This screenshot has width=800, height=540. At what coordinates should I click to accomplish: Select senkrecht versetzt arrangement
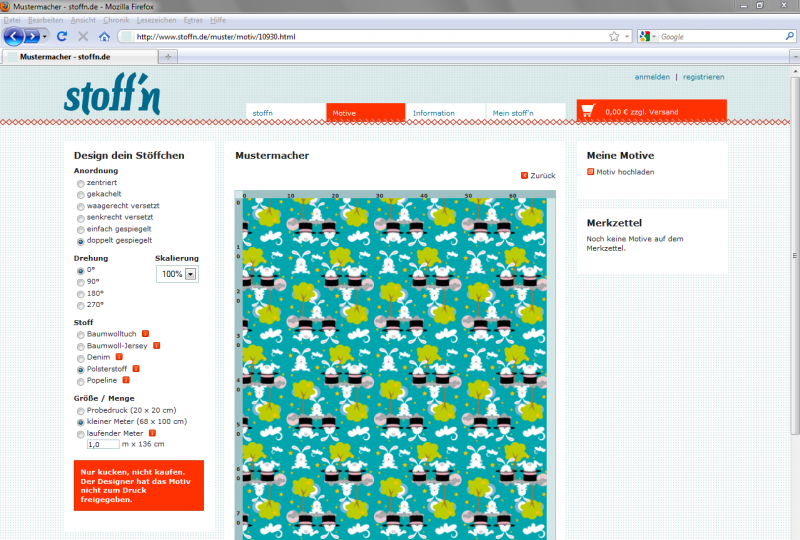(x=81, y=218)
